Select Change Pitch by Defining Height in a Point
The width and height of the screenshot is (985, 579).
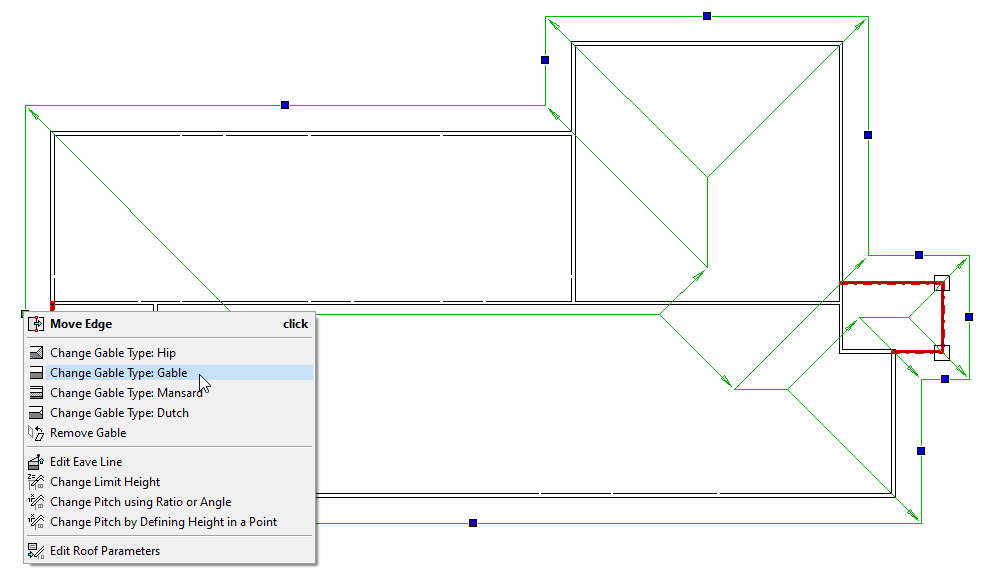tap(163, 522)
